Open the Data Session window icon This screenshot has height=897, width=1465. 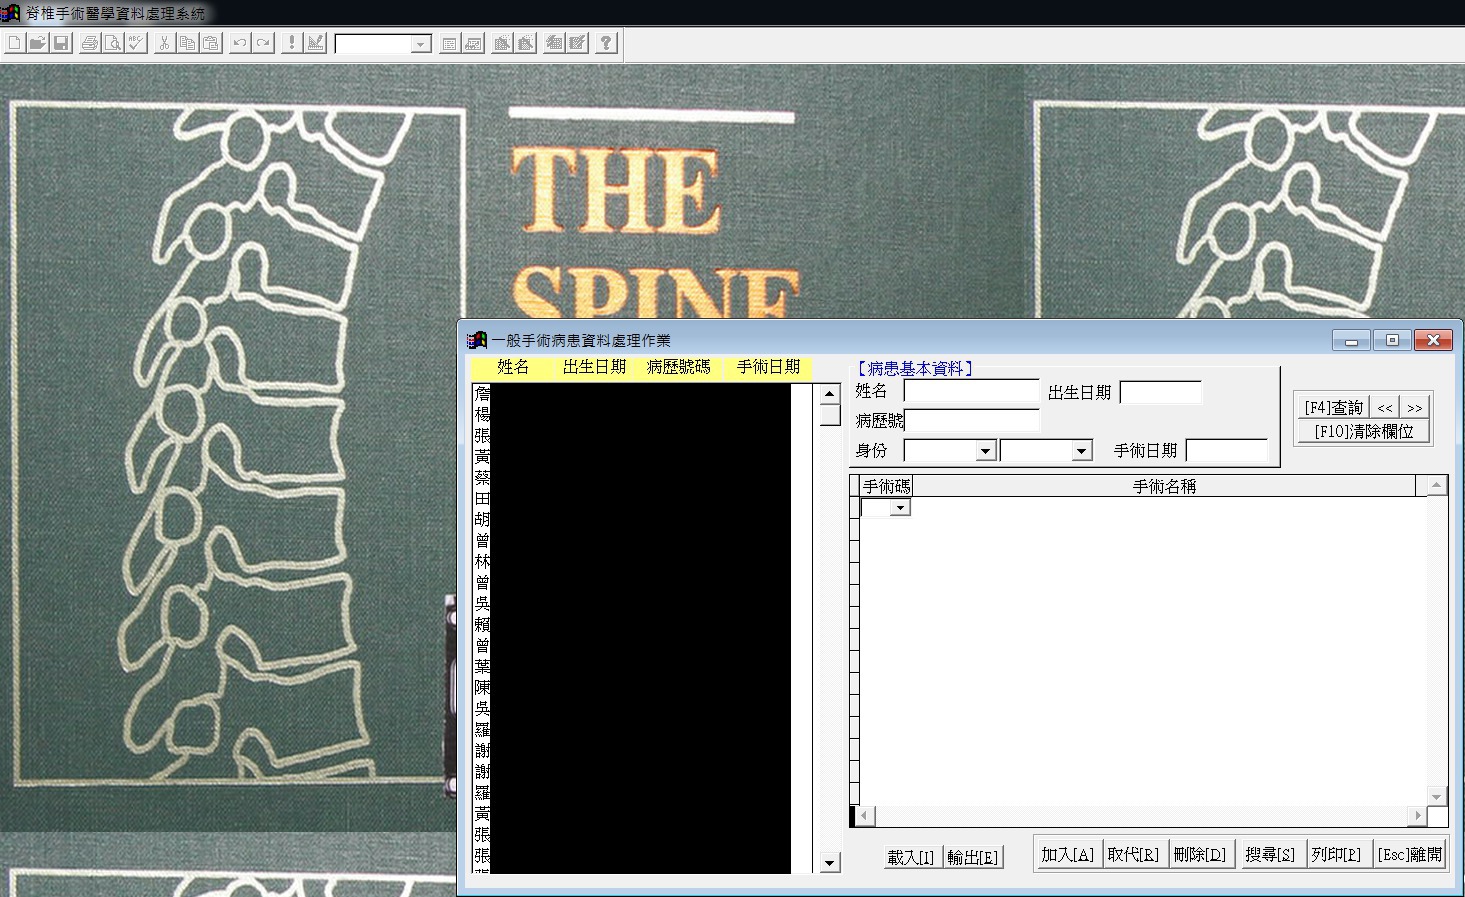click(472, 43)
